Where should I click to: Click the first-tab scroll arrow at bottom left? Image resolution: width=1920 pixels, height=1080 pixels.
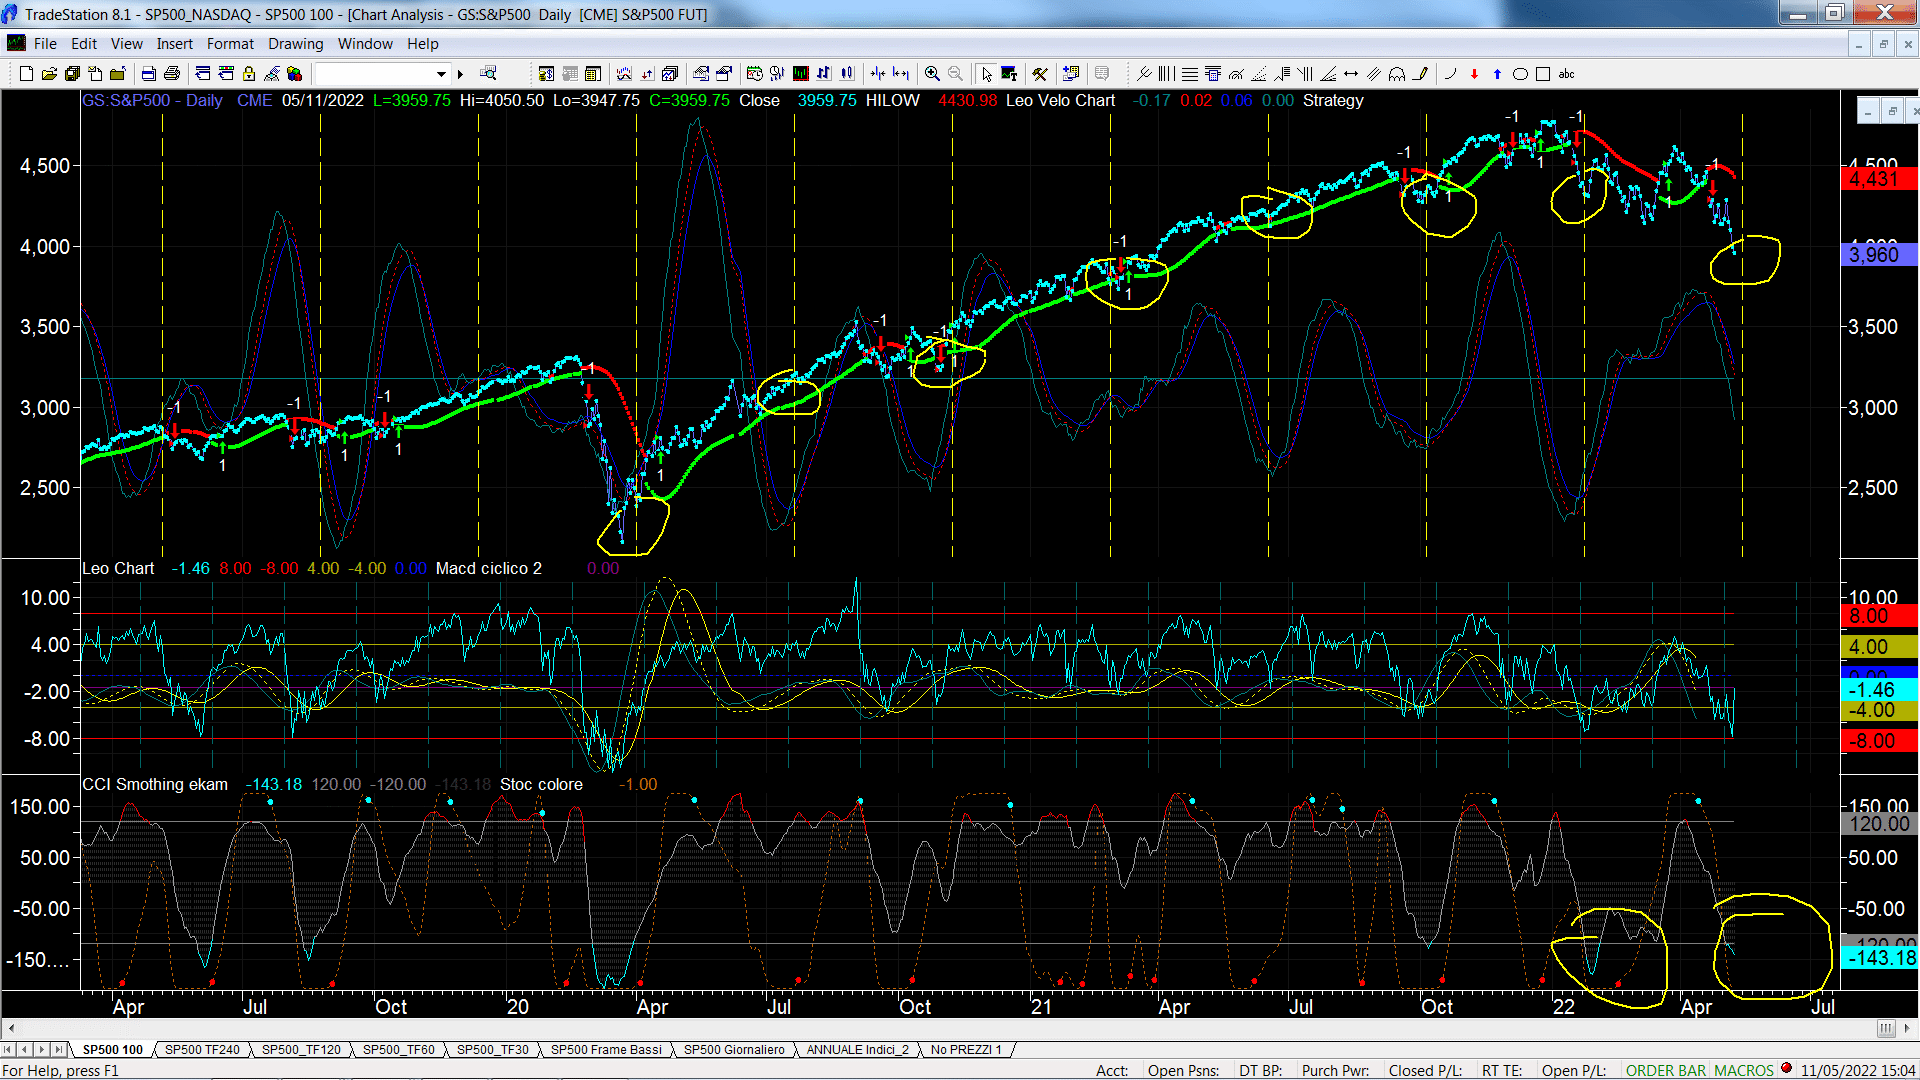coord(8,1050)
